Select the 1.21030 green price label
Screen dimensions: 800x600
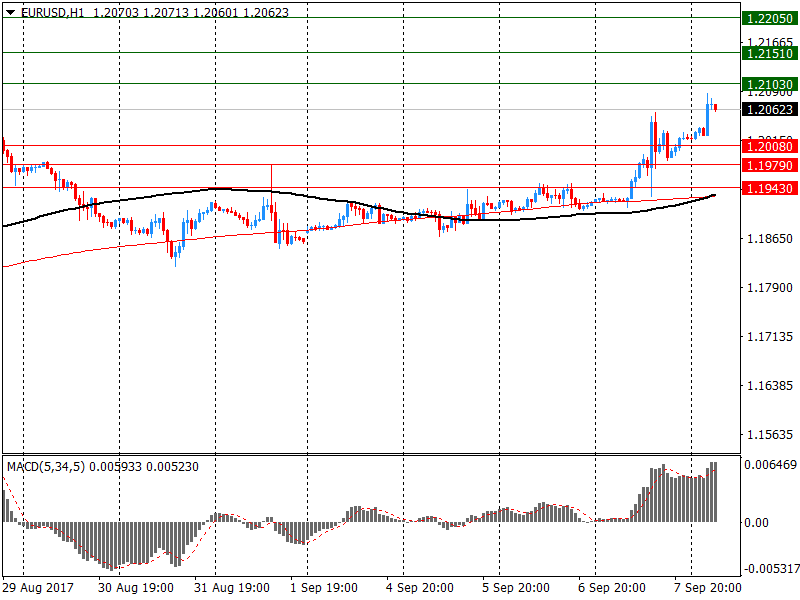point(769,84)
